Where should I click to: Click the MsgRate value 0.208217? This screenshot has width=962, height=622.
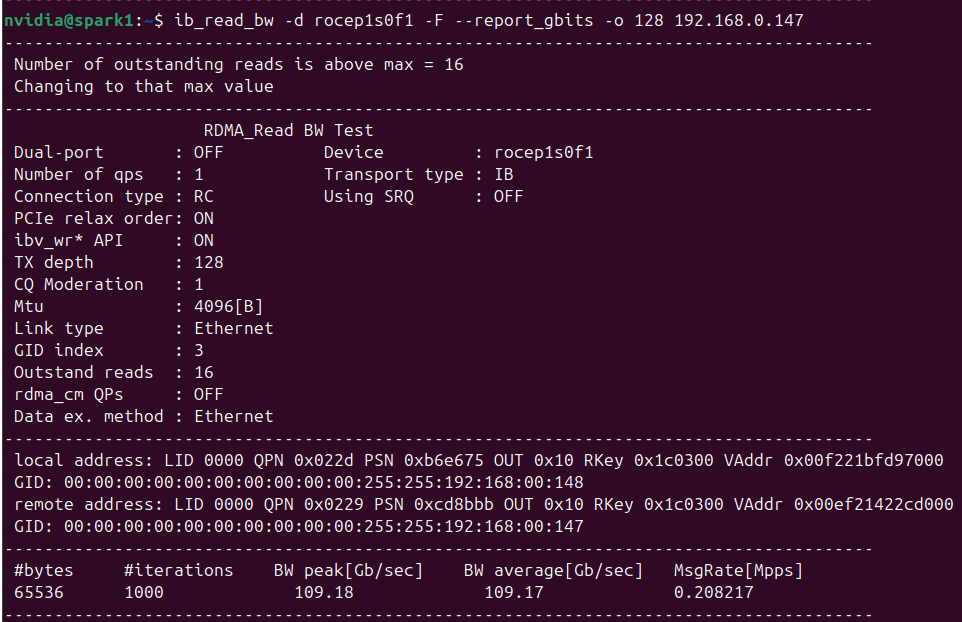[714, 593]
